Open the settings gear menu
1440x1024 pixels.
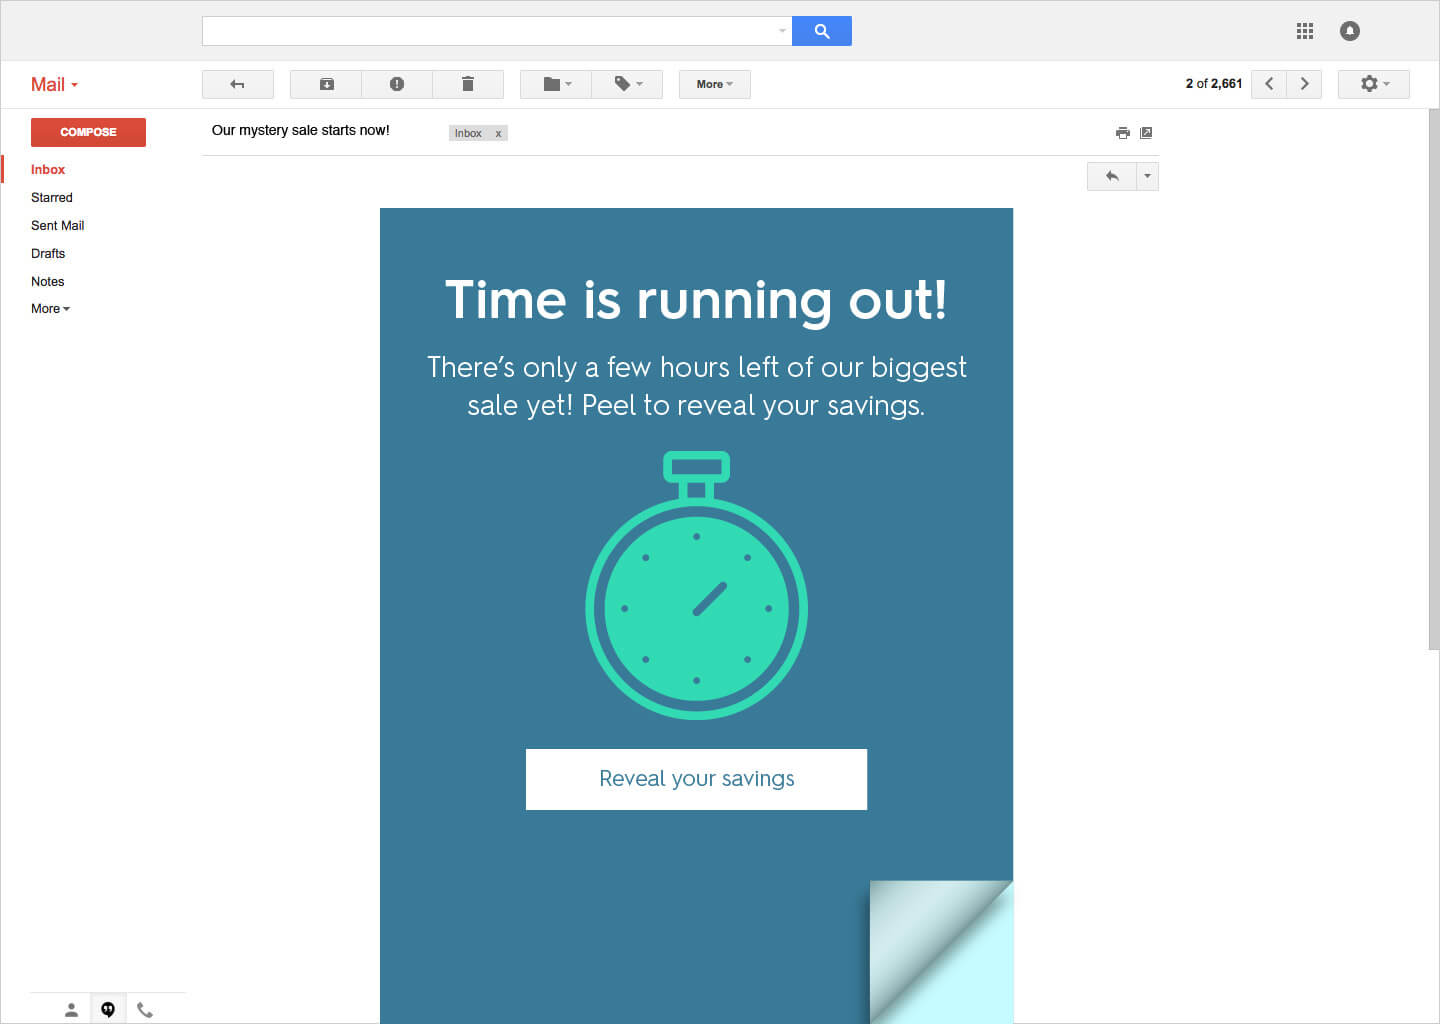coord(1374,84)
